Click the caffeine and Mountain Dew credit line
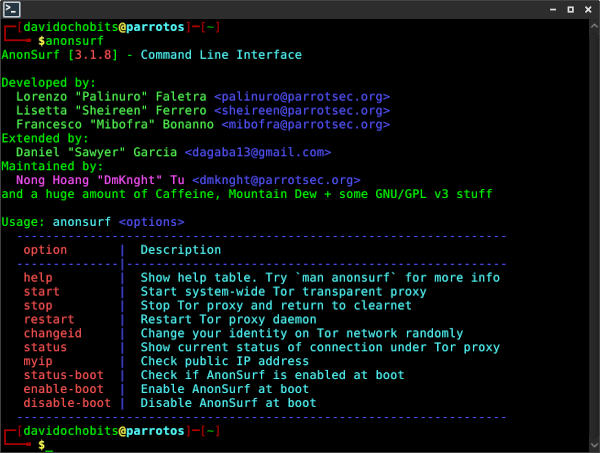Image resolution: width=600 pixels, height=453 pixels. [247, 194]
